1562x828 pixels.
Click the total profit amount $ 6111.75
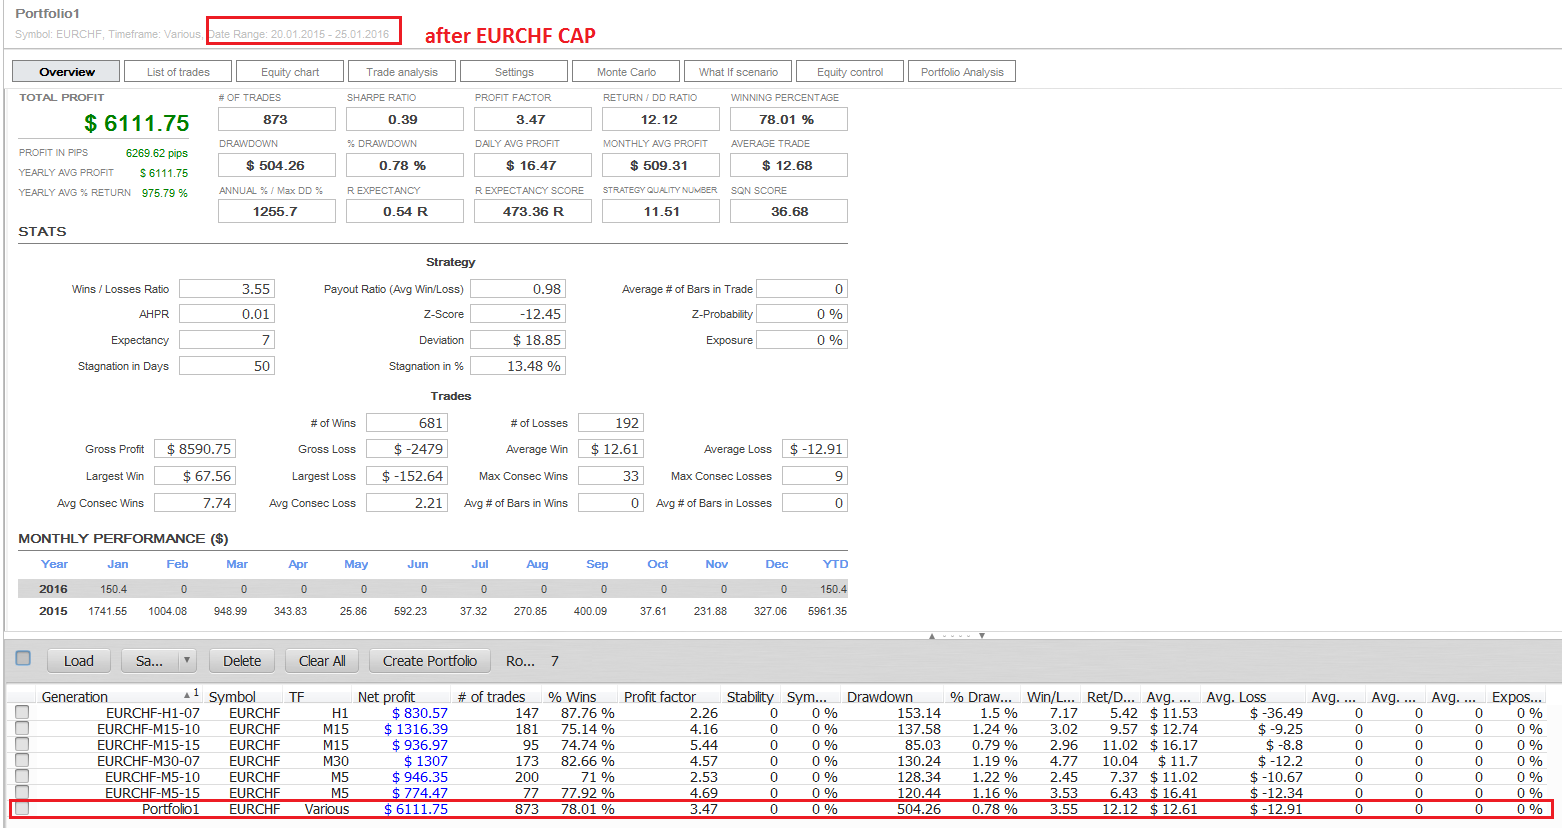[137, 123]
